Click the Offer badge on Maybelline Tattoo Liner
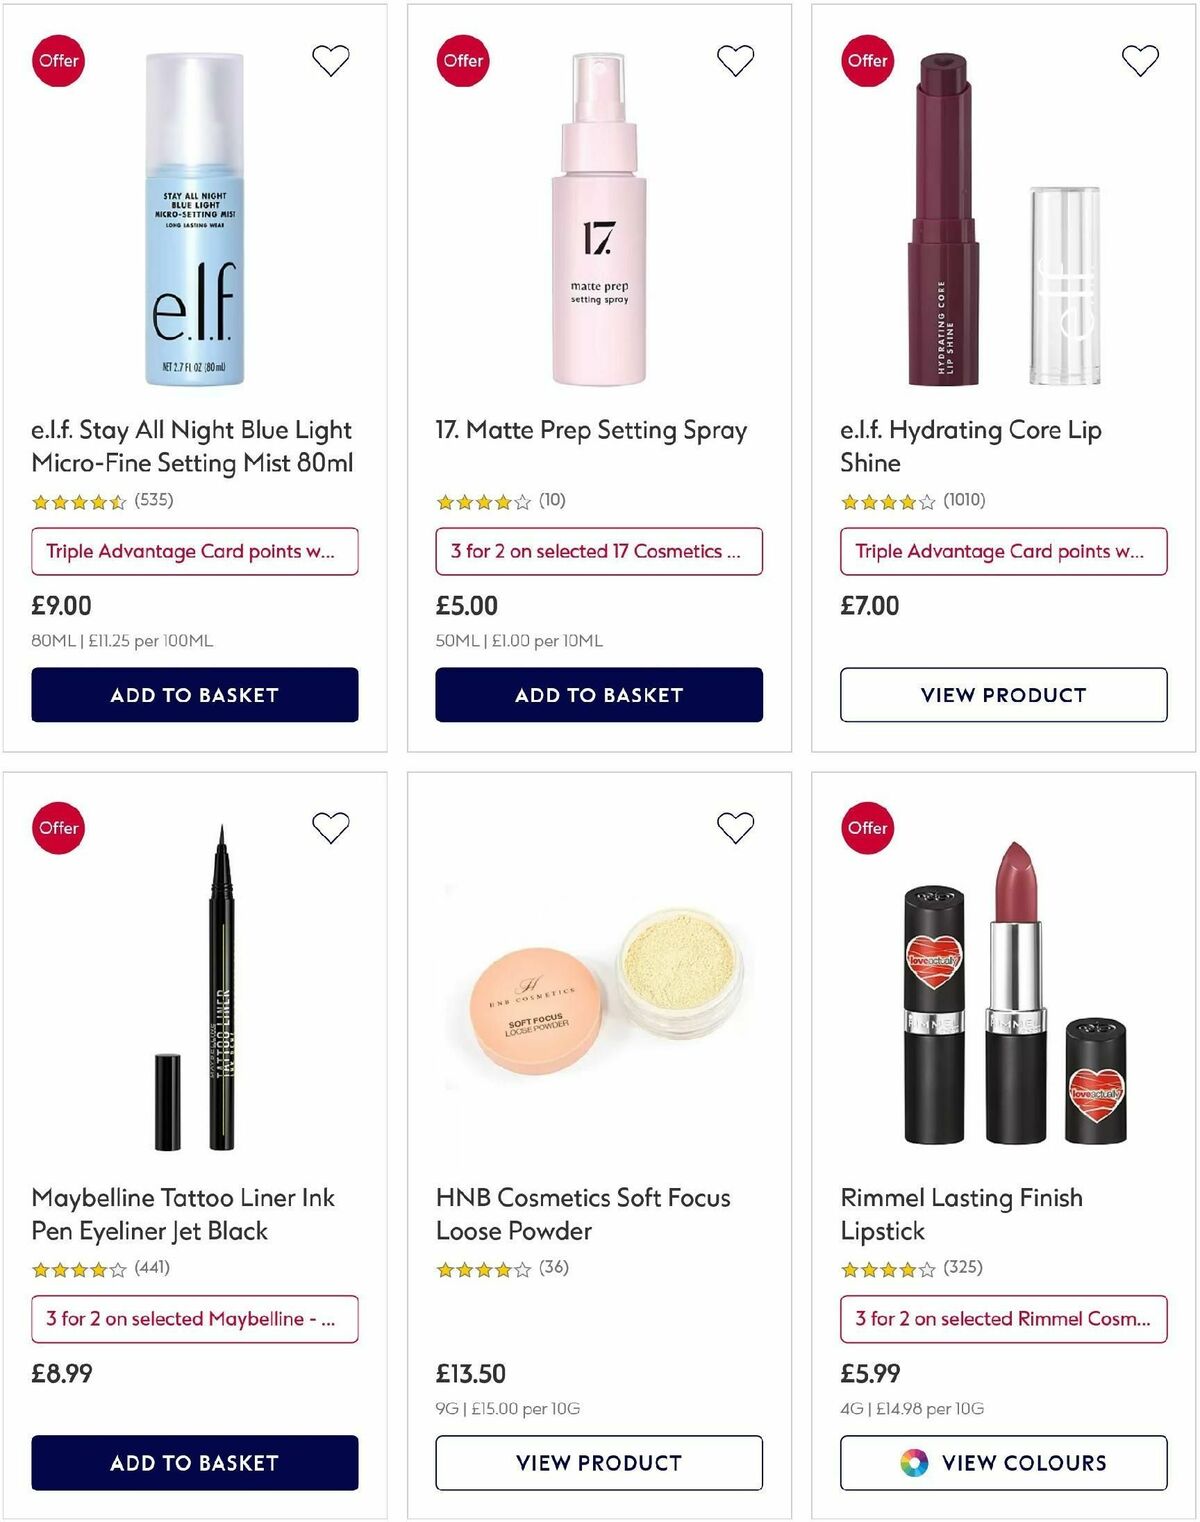Screen dimensions: 1200x1522 click(x=57, y=828)
